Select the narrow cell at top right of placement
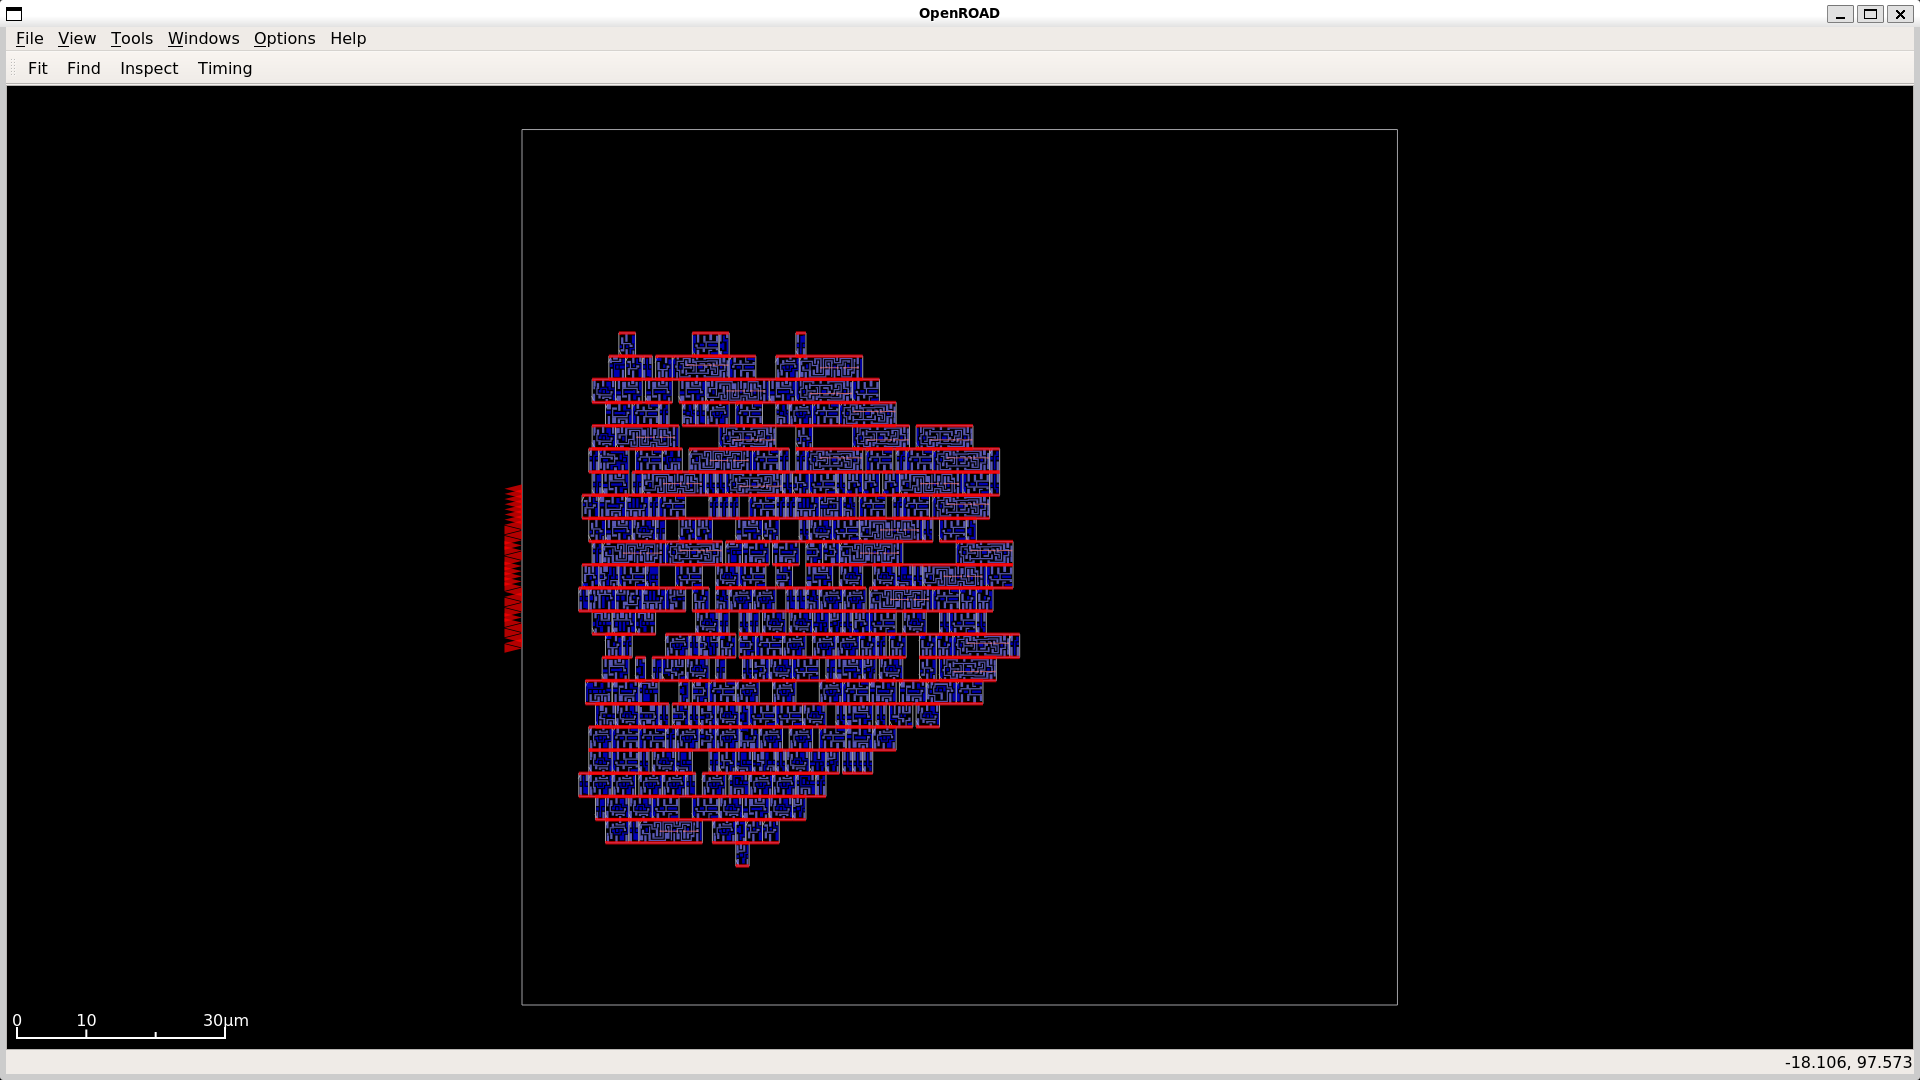Viewport: 1920px width, 1080px height. (x=801, y=343)
